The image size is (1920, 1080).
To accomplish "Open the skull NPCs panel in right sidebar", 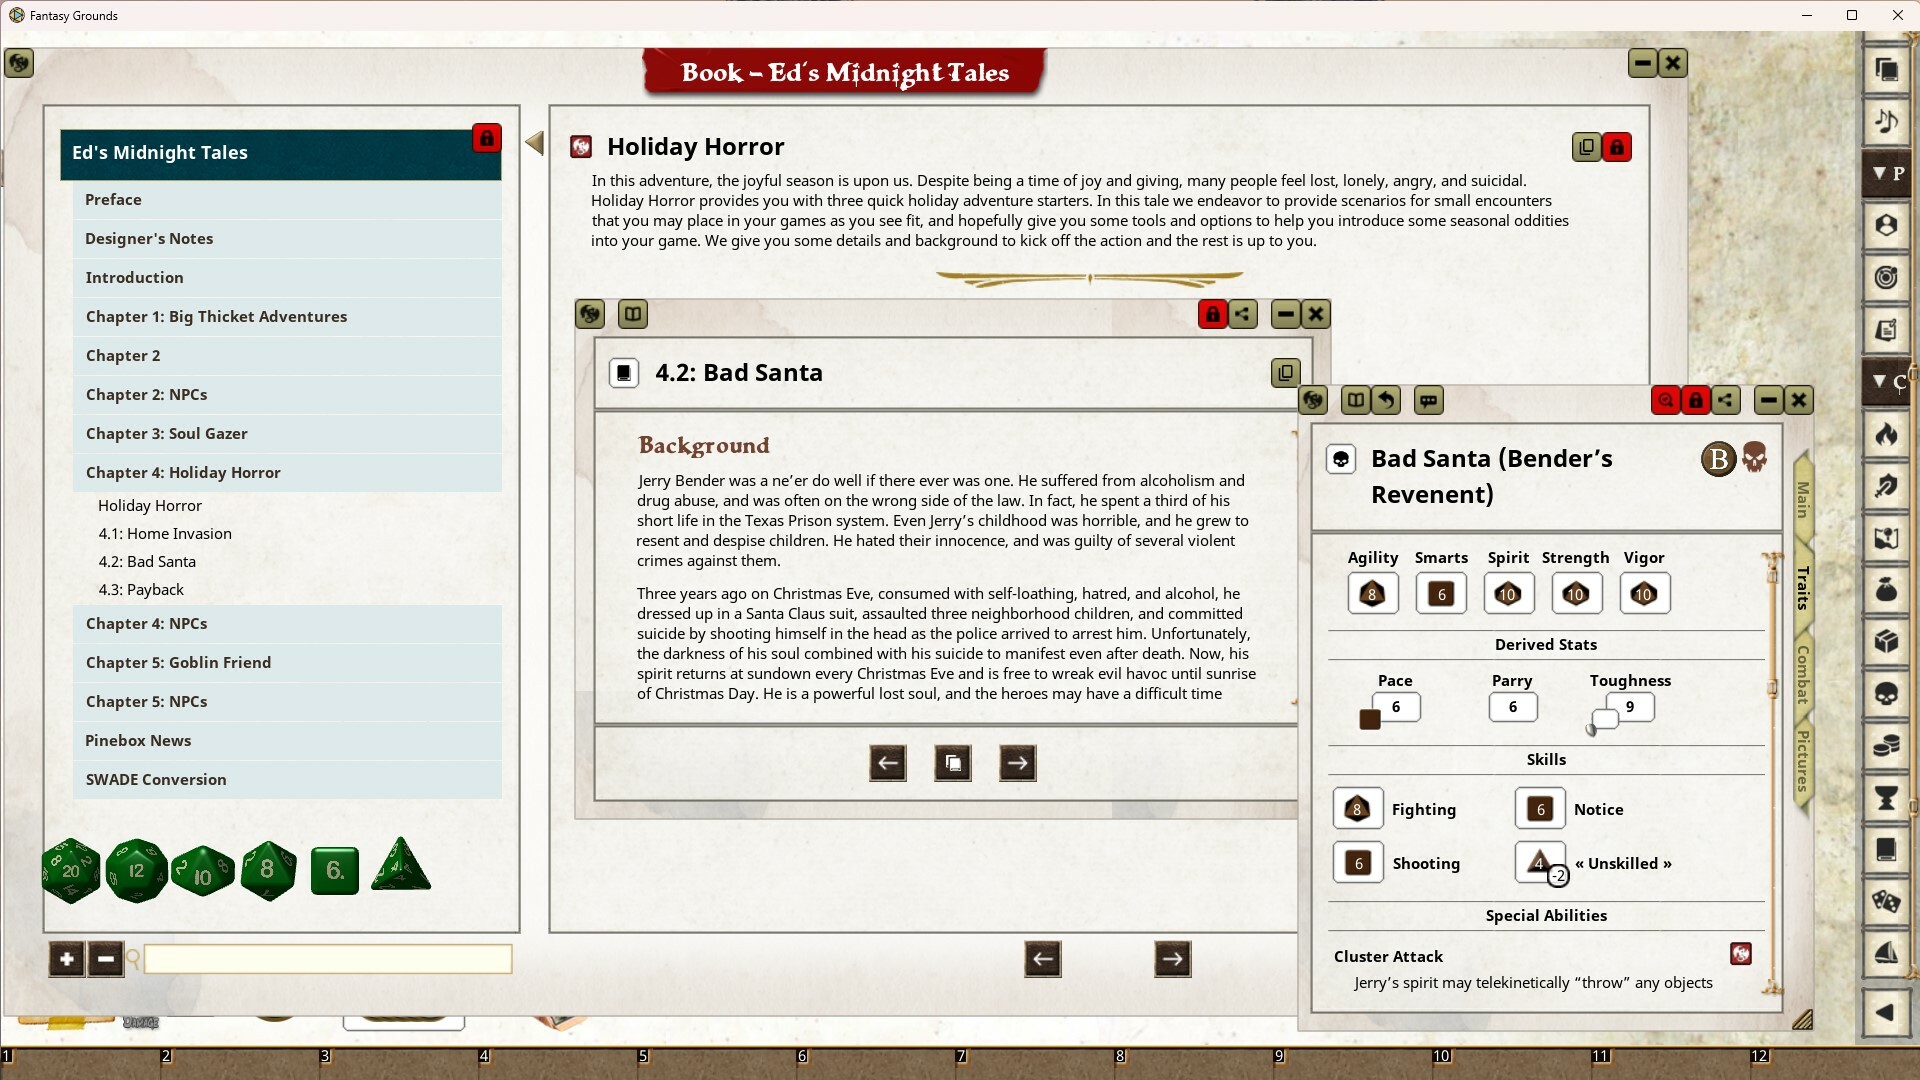I will tap(1886, 694).
